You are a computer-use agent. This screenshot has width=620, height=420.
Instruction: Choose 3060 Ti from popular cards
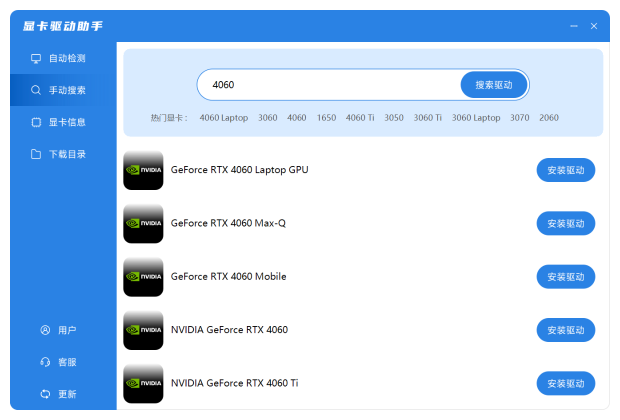[427, 118]
